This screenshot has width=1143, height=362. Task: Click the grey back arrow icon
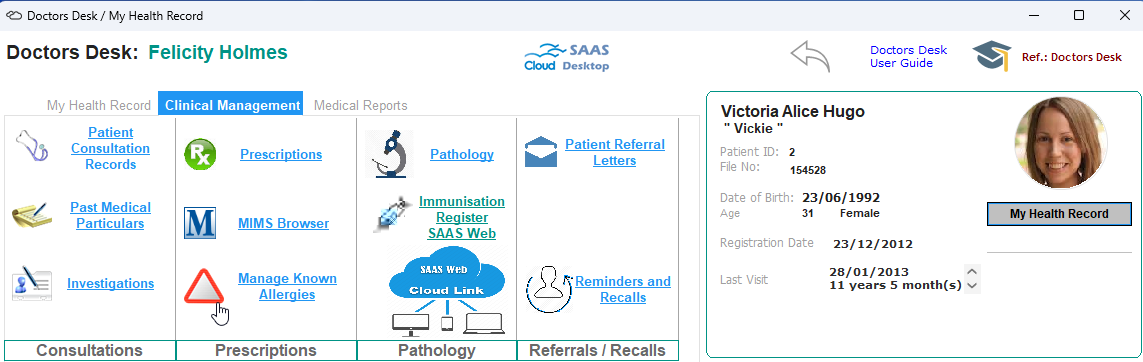pos(811,56)
